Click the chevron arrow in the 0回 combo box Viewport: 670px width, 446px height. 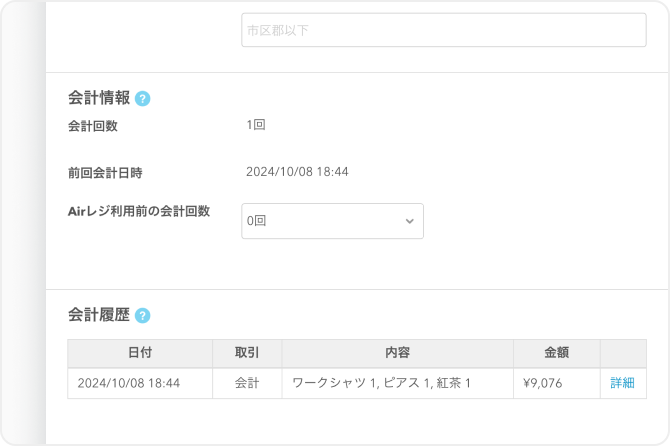pyautogui.click(x=409, y=221)
